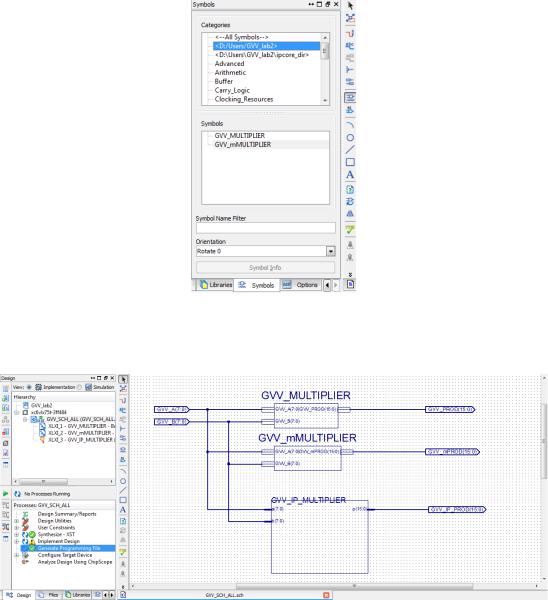Click the green Run process arrow
548x600 pixels.
(5, 494)
